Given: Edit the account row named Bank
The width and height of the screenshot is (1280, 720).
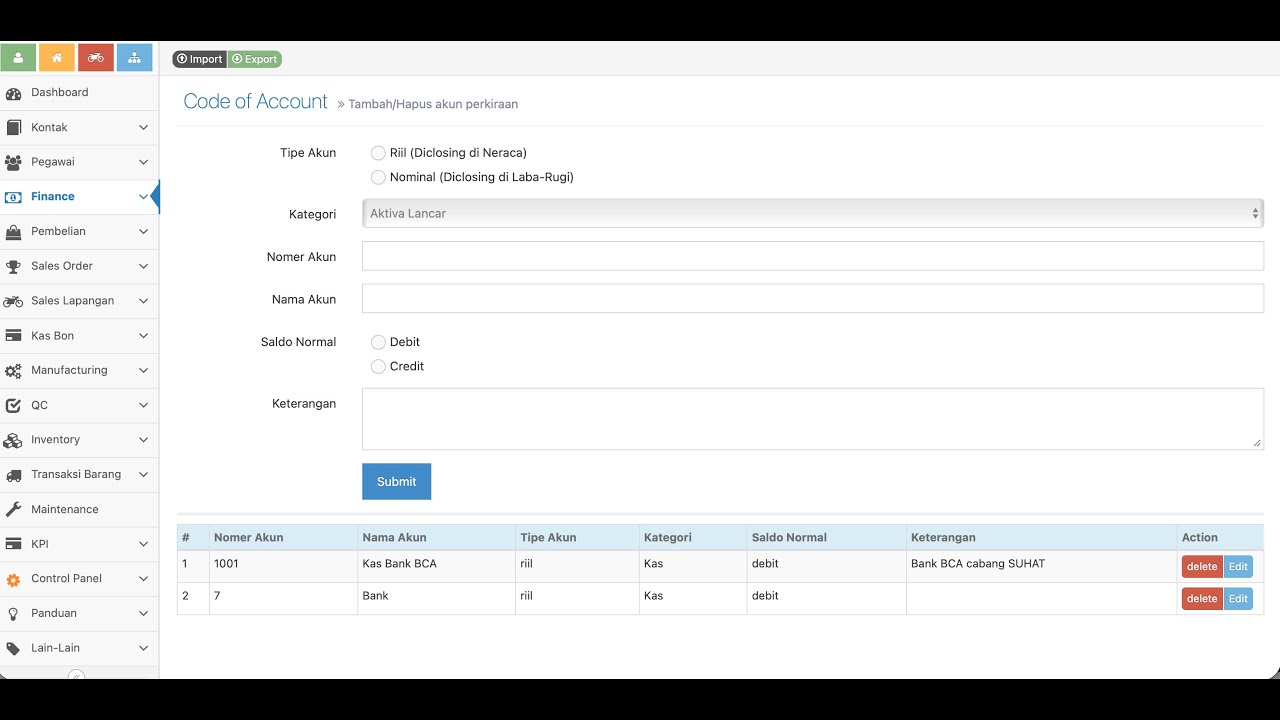Looking at the screenshot, I should [x=1238, y=598].
